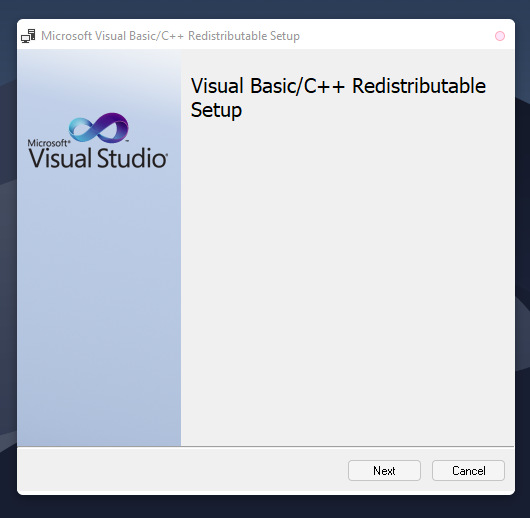The height and width of the screenshot is (518, 530).
Task: Click the word 'Setup' in the main heading
Action: pyautogui.click(x=216, y=110)
